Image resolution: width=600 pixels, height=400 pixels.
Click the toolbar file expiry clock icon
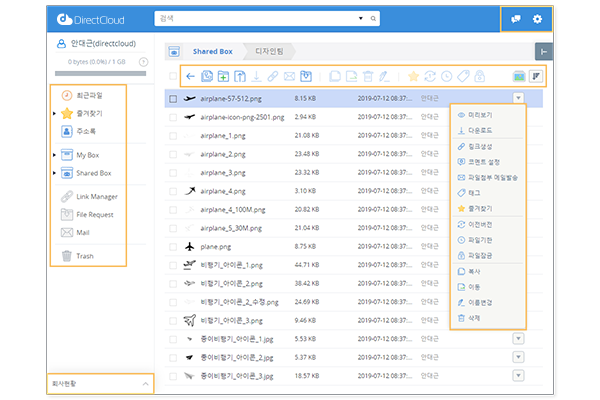(x=447, y=76)
